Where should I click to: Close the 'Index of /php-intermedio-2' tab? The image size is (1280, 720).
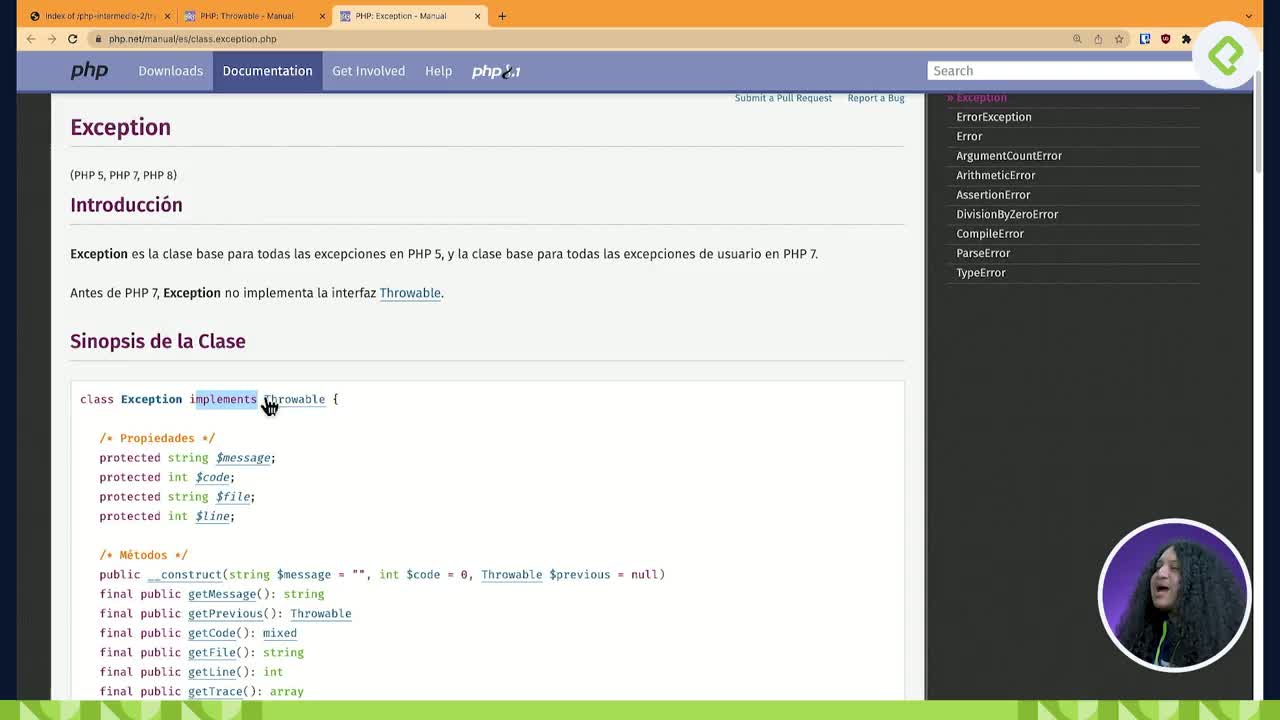(x=167, y=16)
